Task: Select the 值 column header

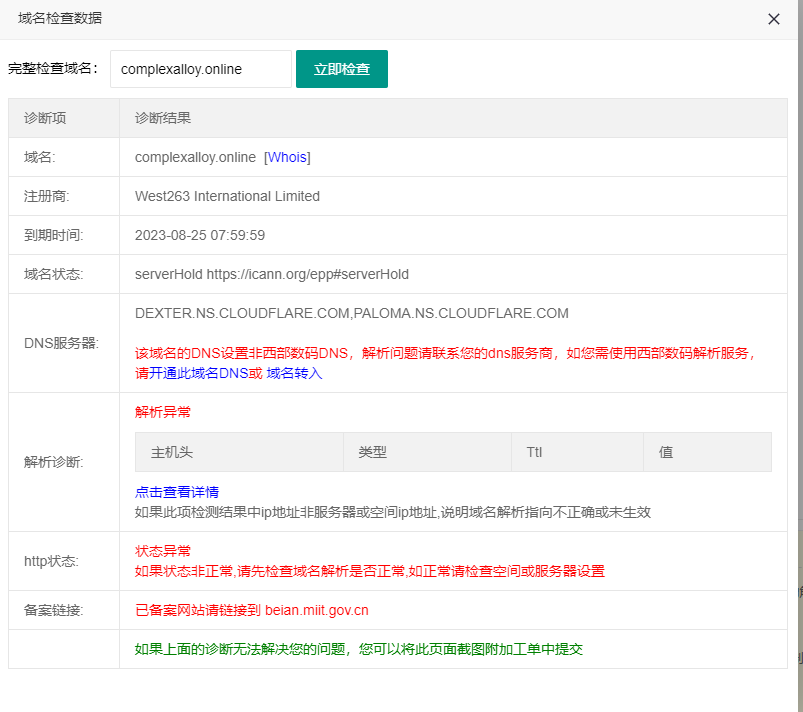Action: click(x=665, y=452)
